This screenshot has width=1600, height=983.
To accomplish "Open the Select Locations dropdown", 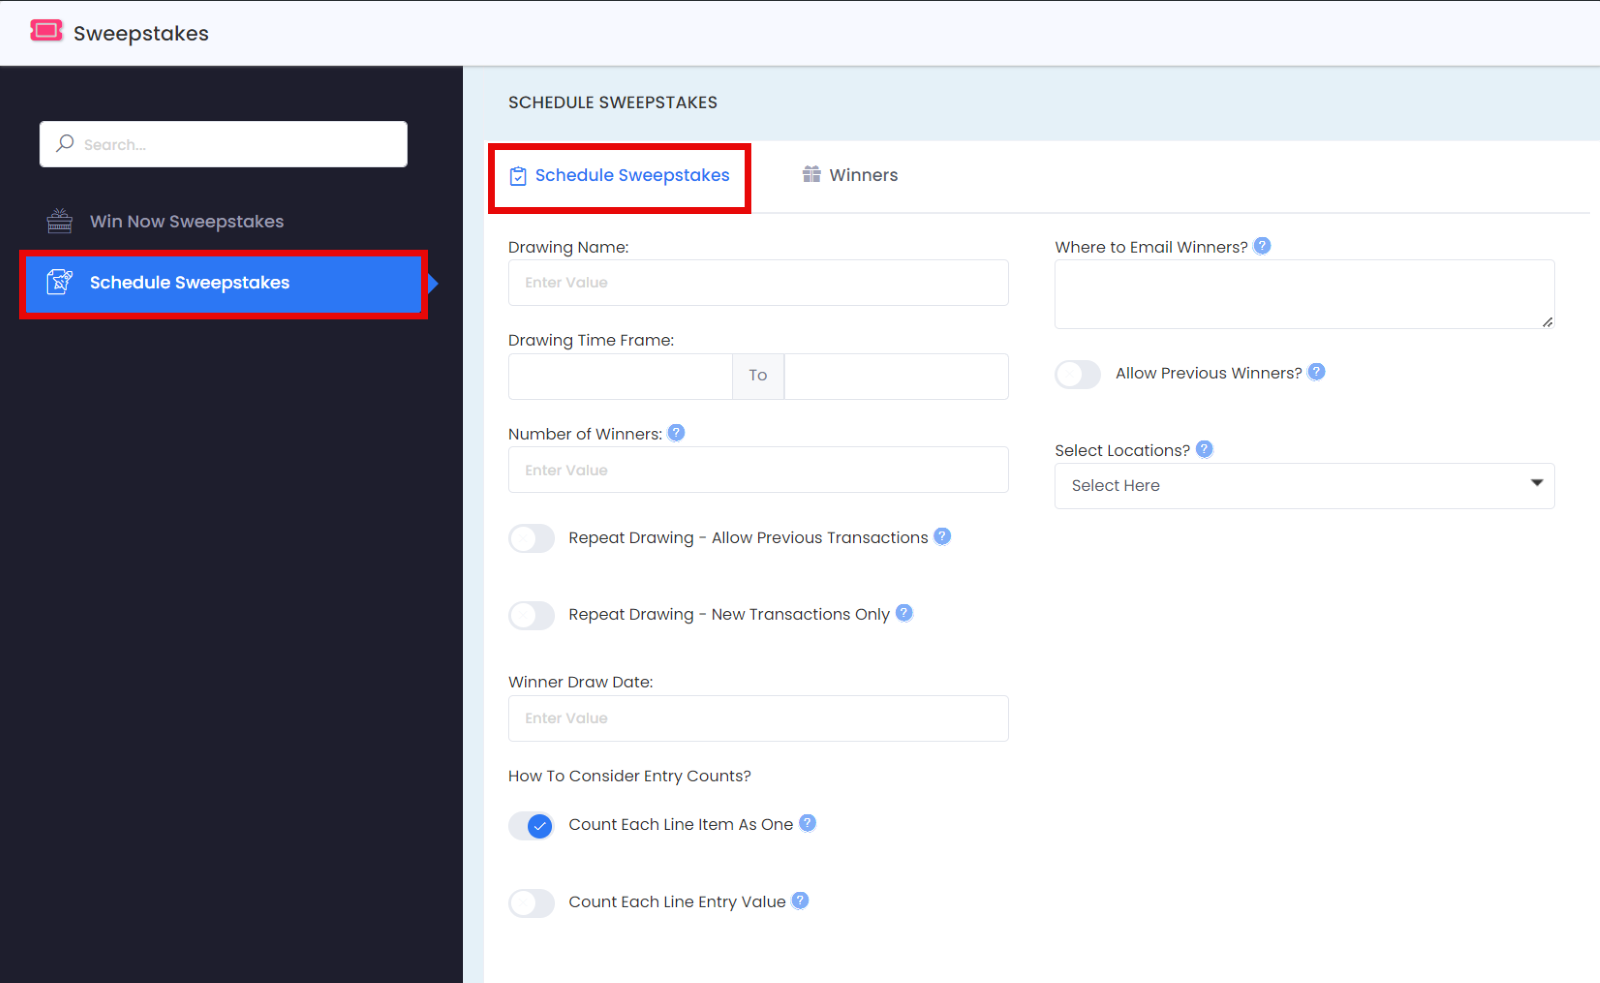I will (x=1304, y=485).
